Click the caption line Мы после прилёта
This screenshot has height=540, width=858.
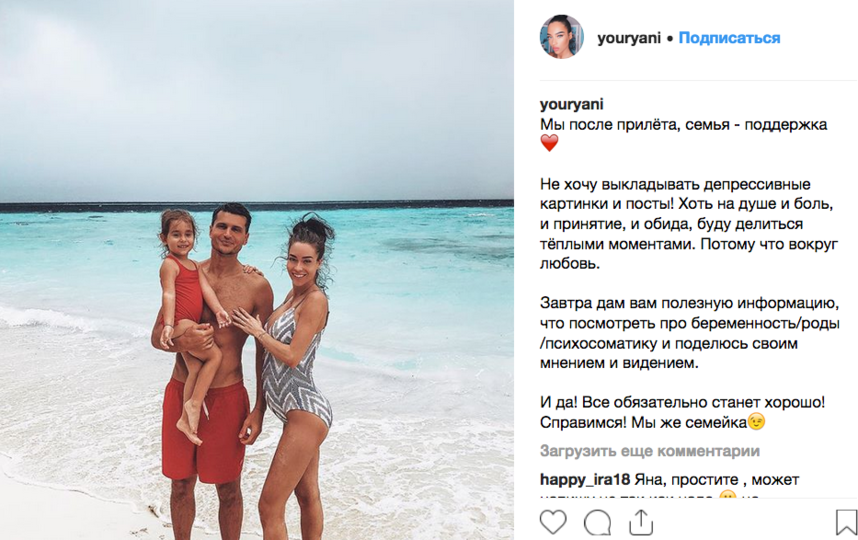click(x=683, y=124)
